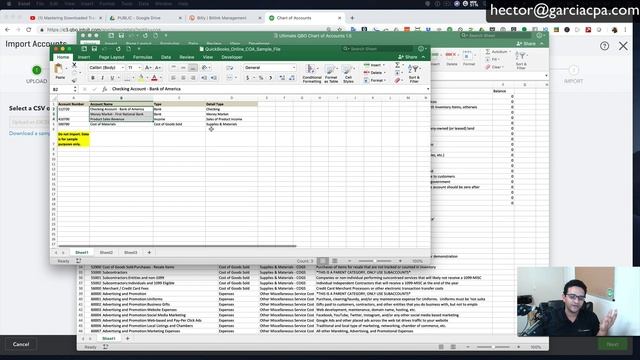Open the Developer ribbon tab in front window

coord(232,57)
